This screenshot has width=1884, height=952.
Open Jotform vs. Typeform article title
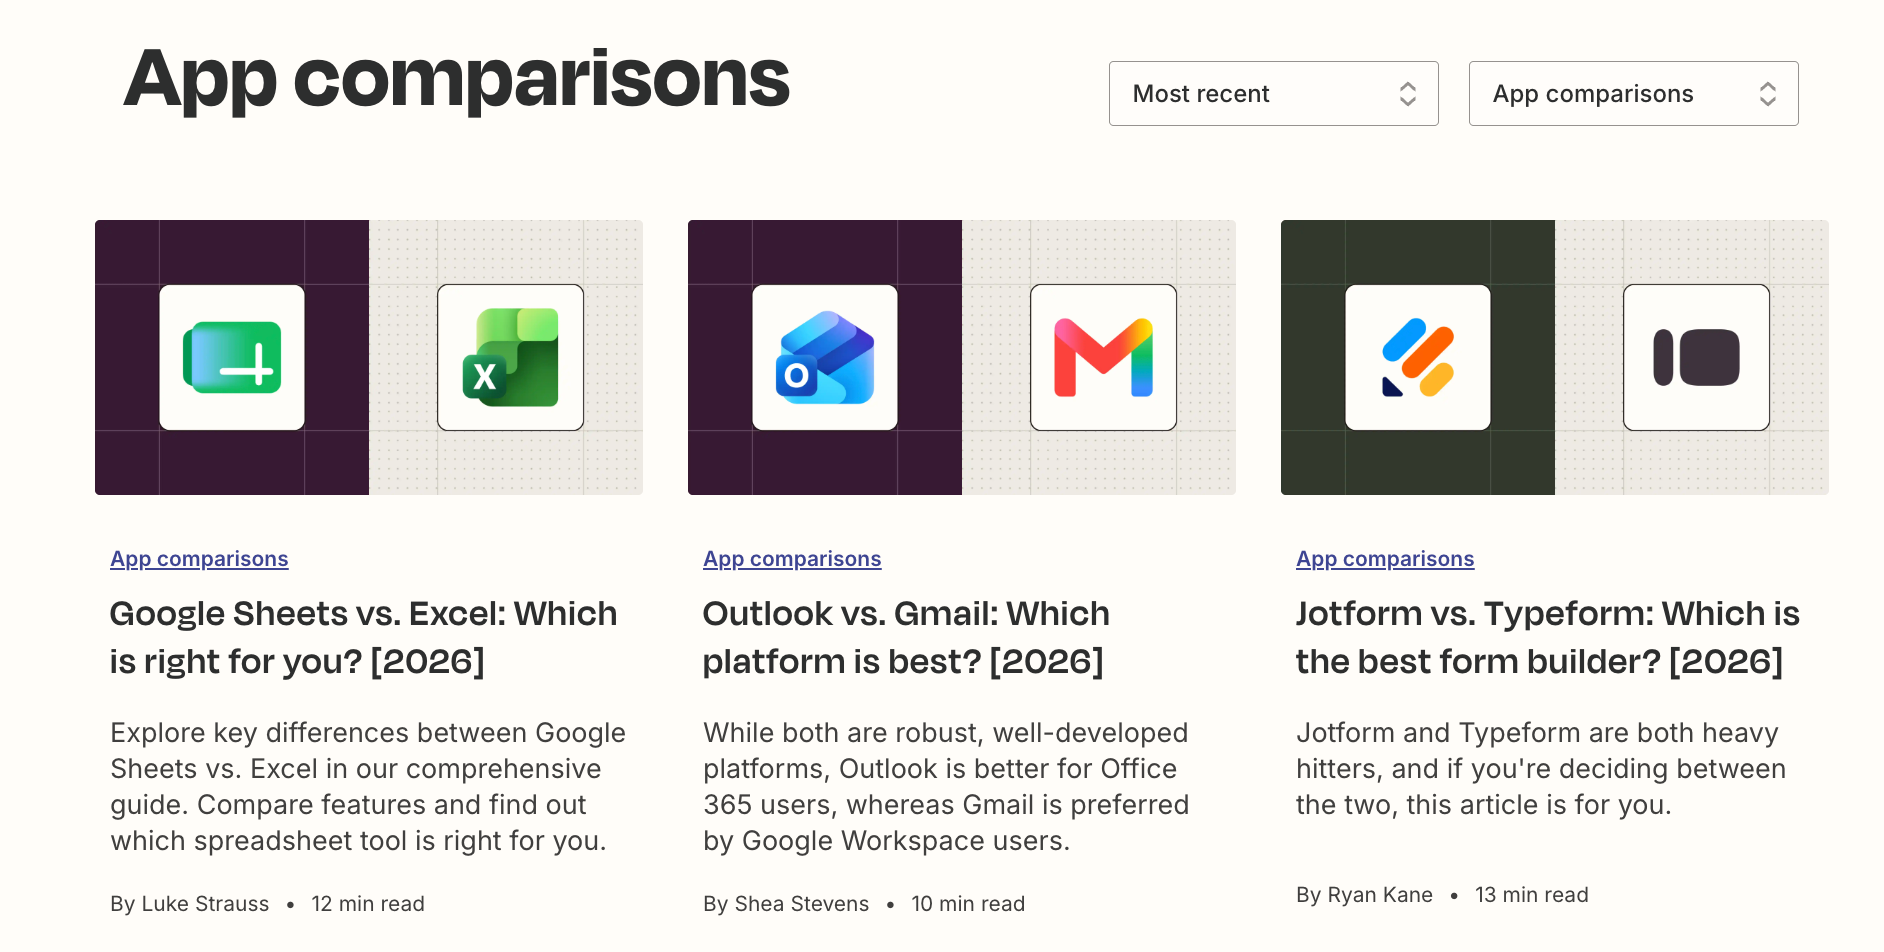1548,637
